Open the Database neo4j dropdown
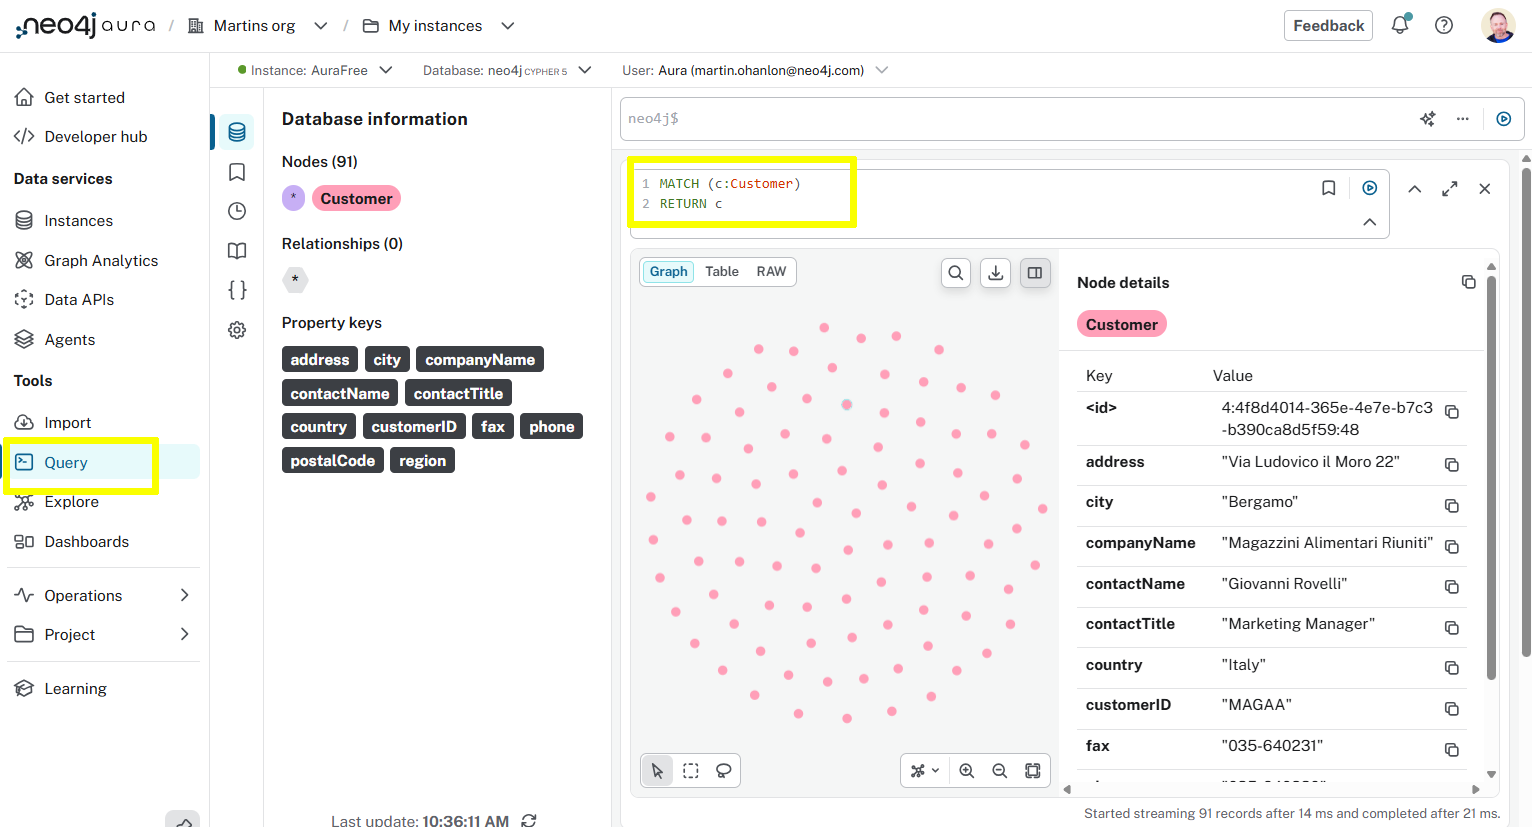Viewport: 1532px width, 827px height. [x=586, y=70]
